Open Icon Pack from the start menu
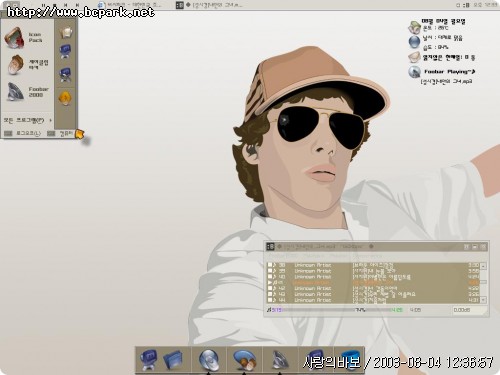Image resolution: width=500 pixels, height=375 pixels. pos(27,38)
